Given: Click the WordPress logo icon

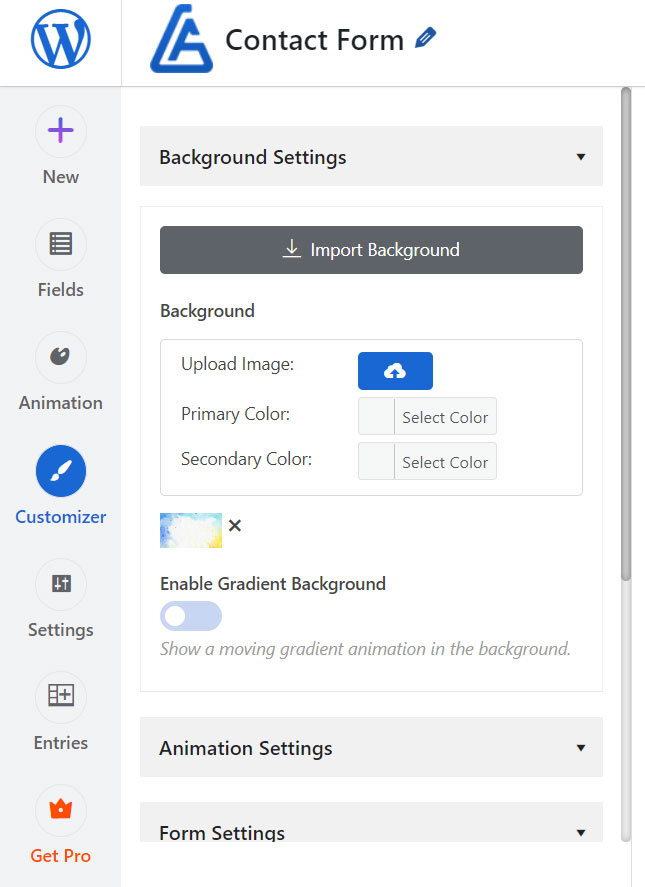Looking at the screenshot, I should click(x=60, y=41).
